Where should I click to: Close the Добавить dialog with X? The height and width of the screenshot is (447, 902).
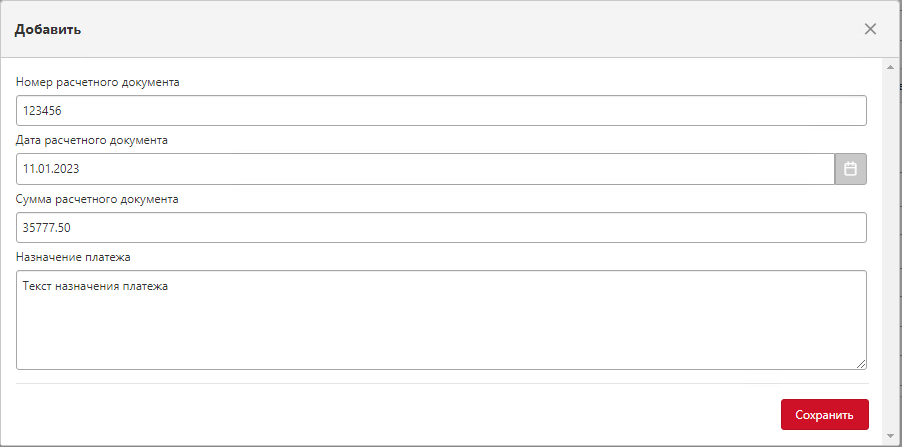tap(870, 29)
